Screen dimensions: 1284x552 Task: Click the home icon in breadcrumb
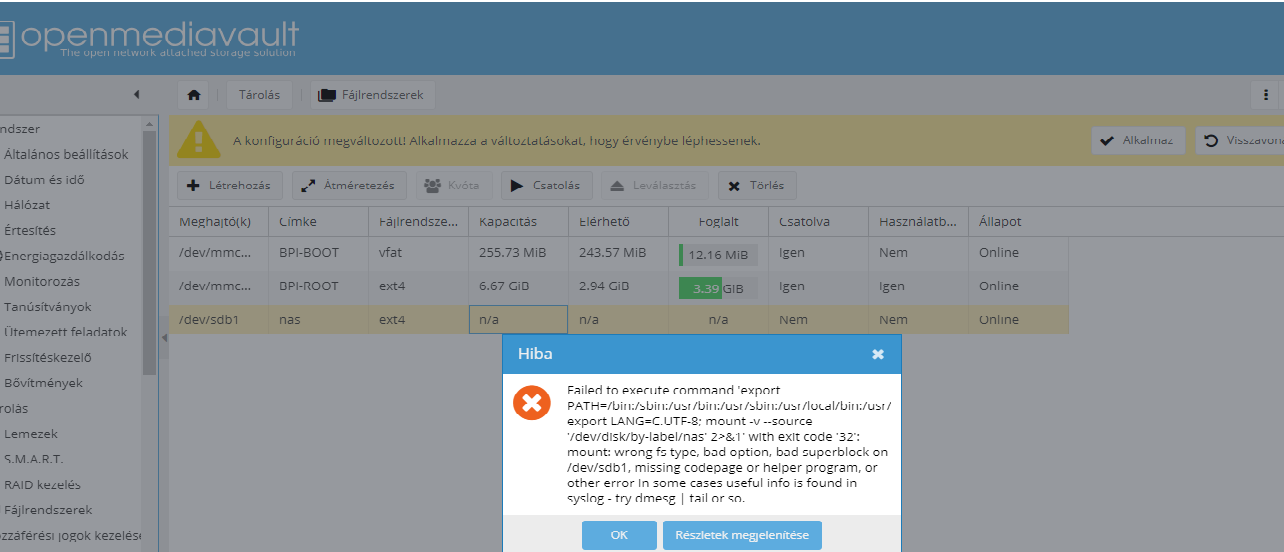(x=194, y=95)
